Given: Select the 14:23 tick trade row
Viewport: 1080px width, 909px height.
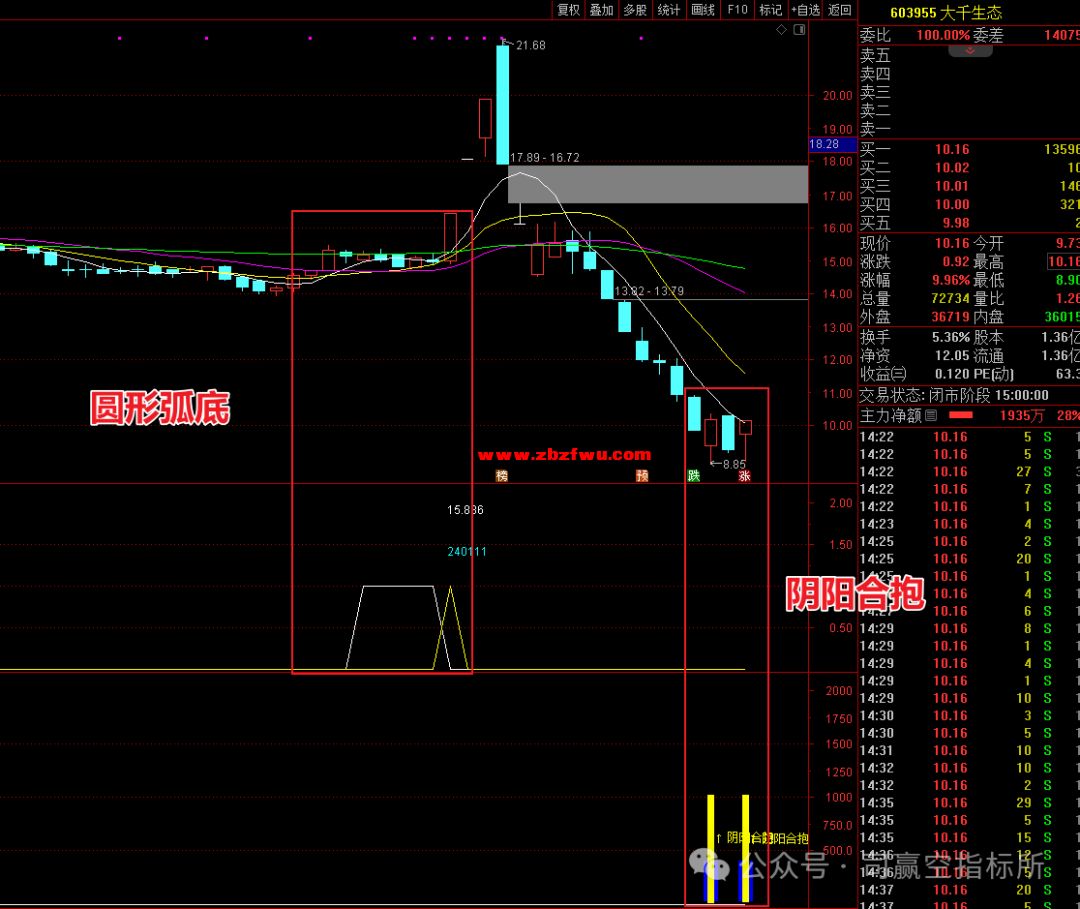Looking at the screenshot, I should point(968,524).
